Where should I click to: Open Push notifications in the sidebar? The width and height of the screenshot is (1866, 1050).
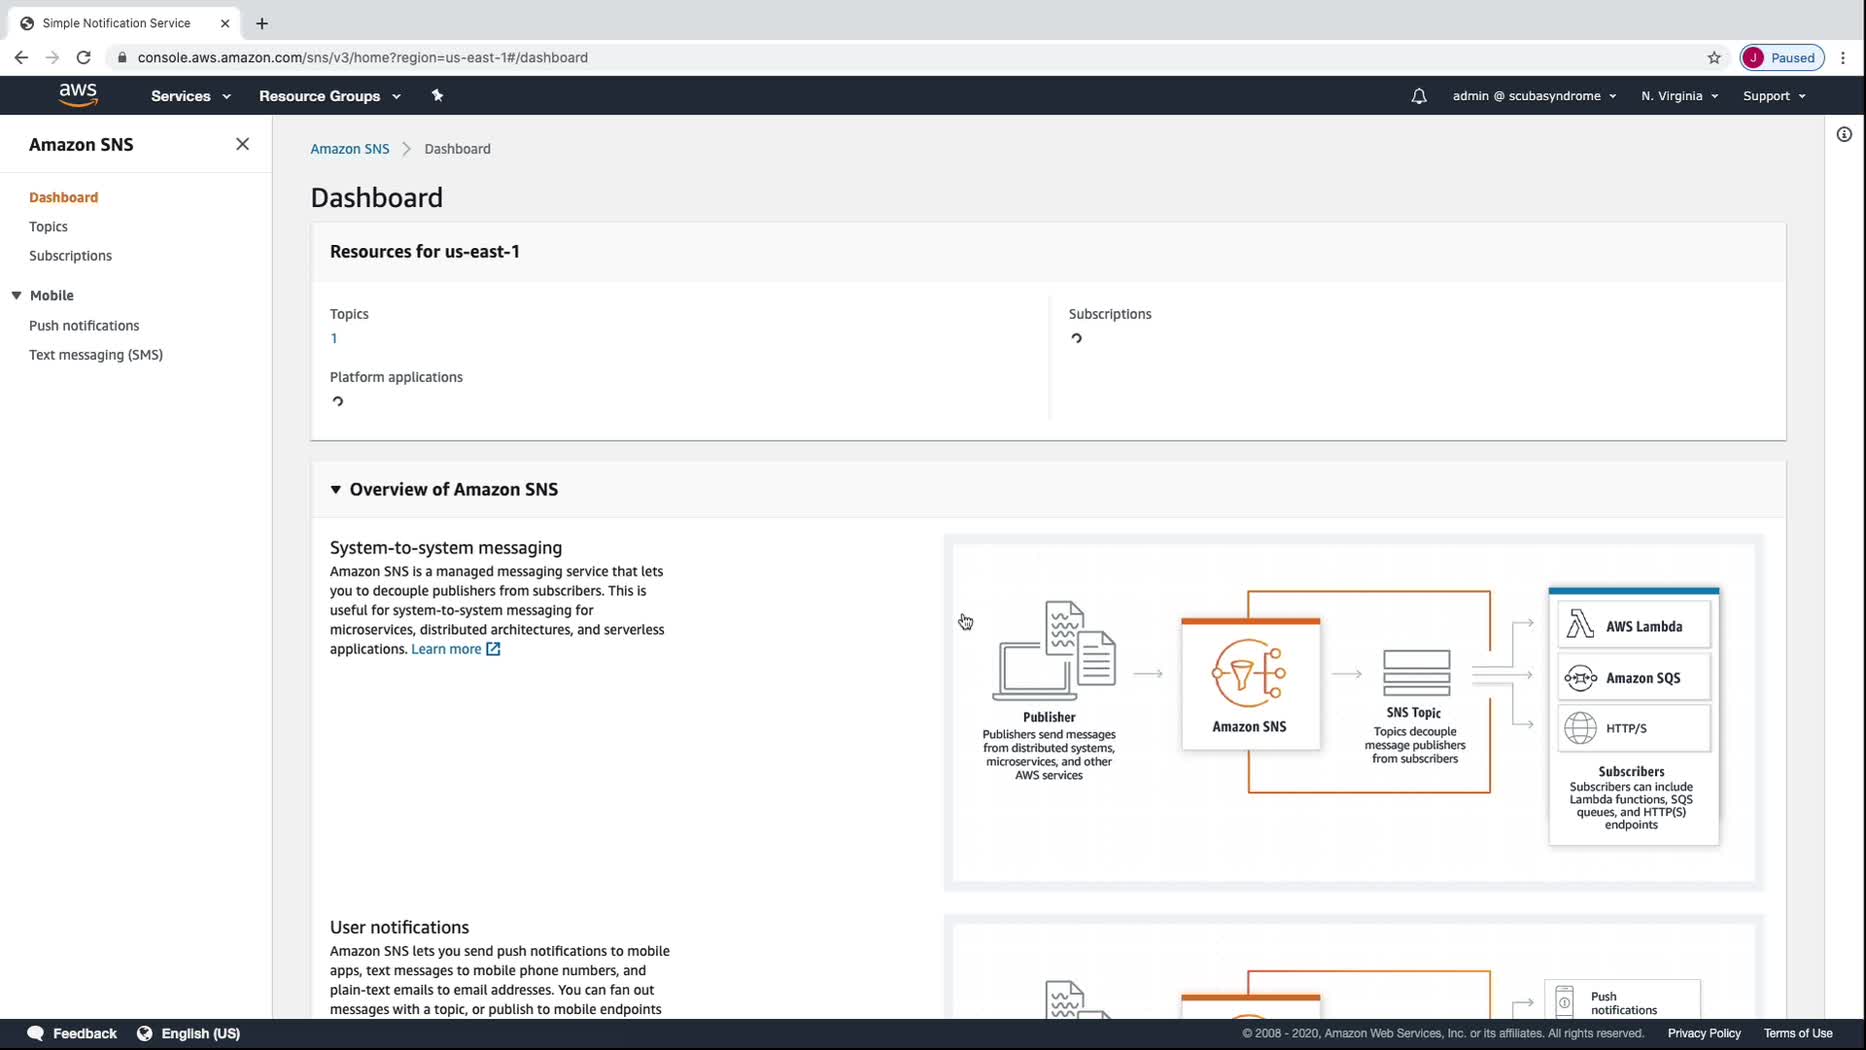(84, 325)
